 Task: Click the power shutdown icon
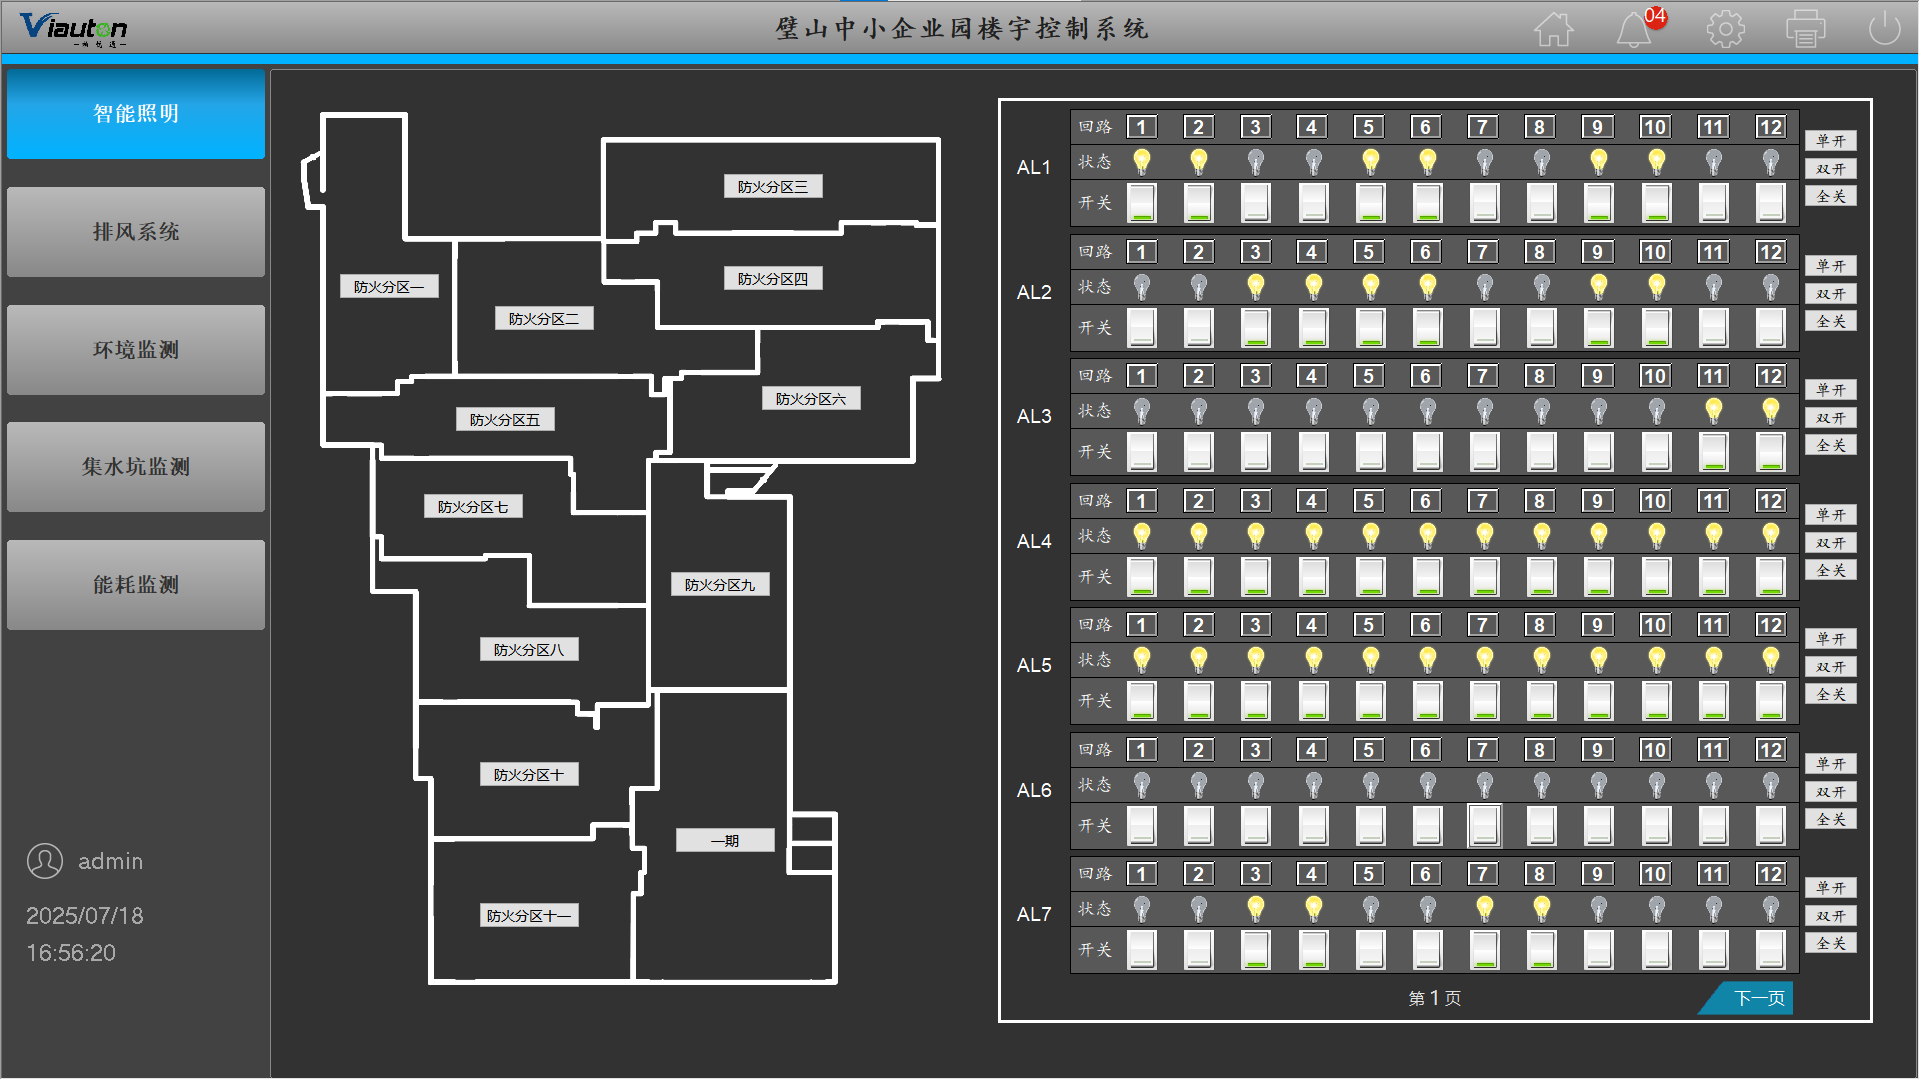tap(1884, 29)
